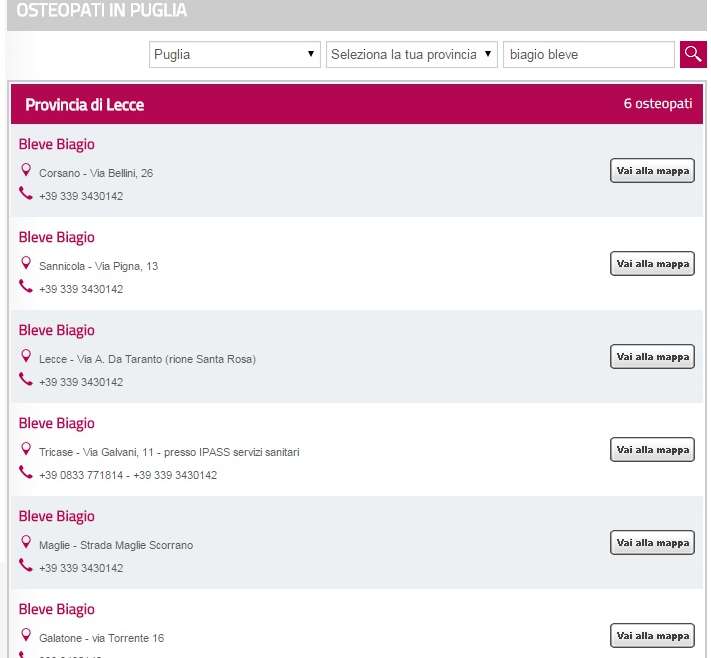The width and height of the screenshot is (711, 658).
Task: Click 'Vai alla mappa' for Corsano
Action: (x=652, y=171)
